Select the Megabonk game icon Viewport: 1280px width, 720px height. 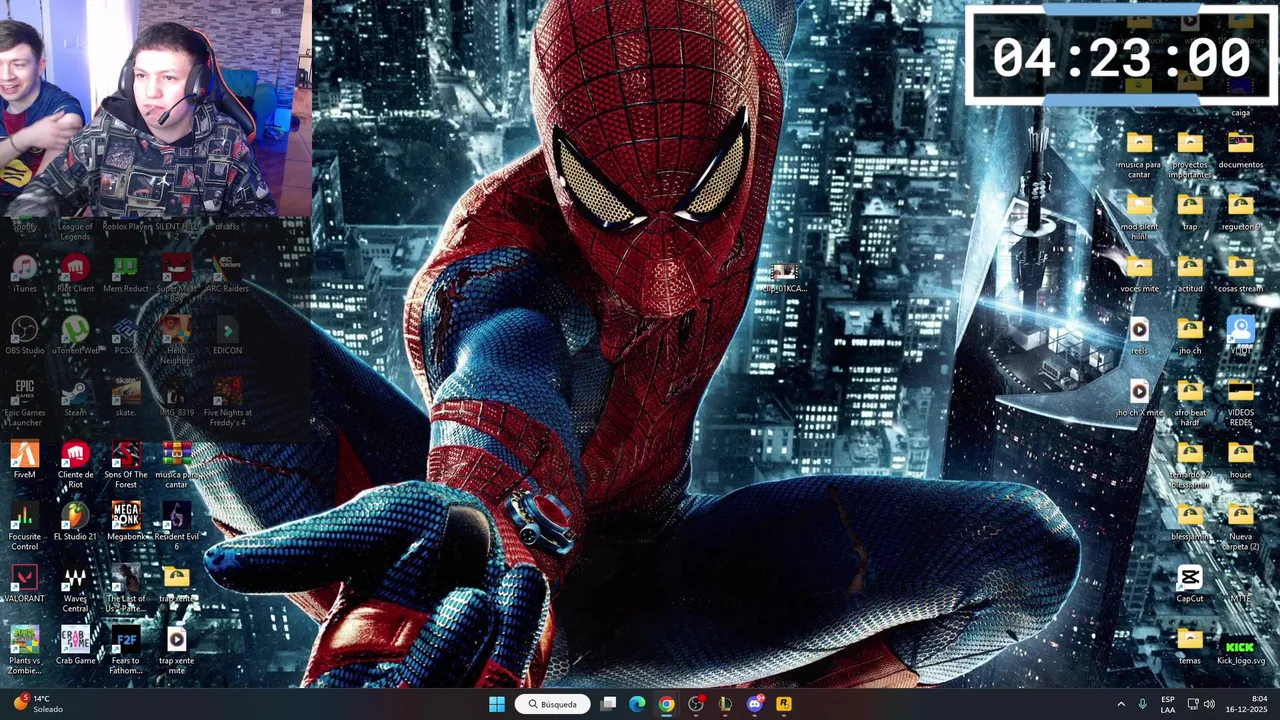tap(126, 522)
